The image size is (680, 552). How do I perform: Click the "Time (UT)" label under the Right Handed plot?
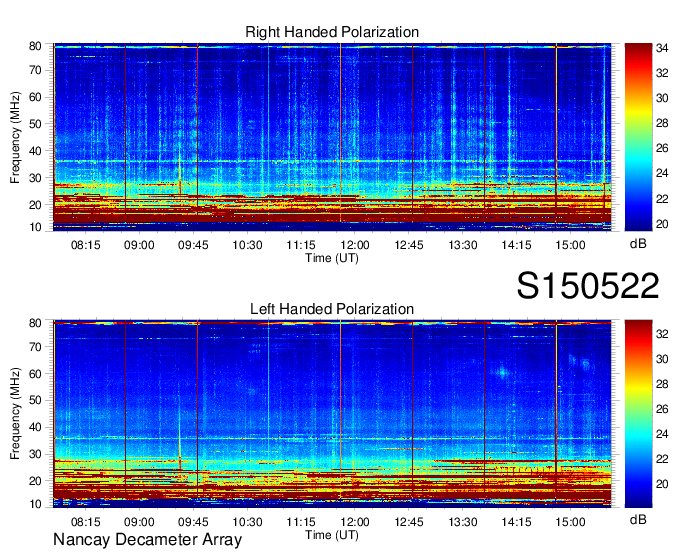332,258
